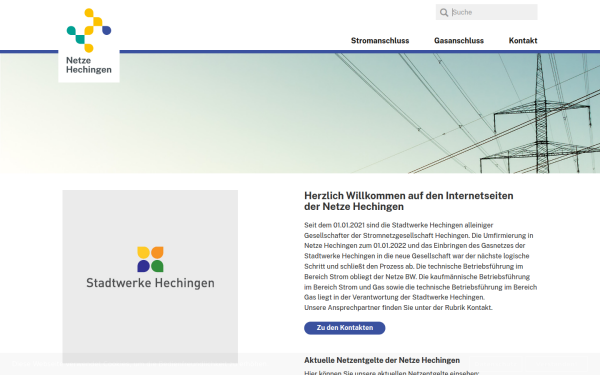Click the power pylon banner image
The height and width of the screenshot is (375, 600).
point(300,113)
